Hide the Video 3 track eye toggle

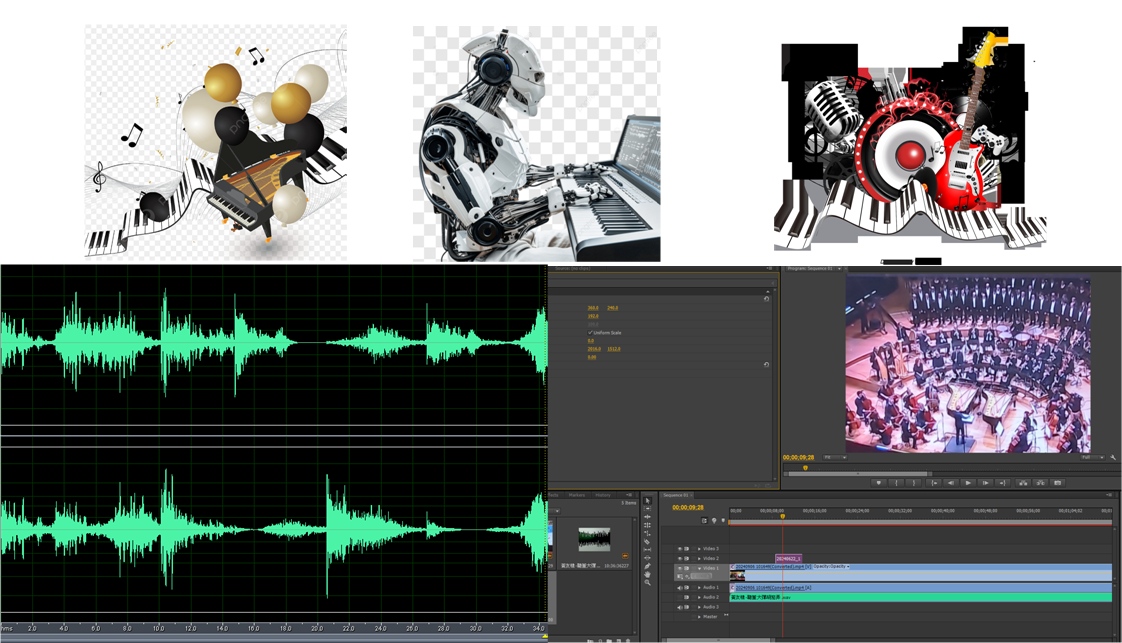click(x=680, y=549)
